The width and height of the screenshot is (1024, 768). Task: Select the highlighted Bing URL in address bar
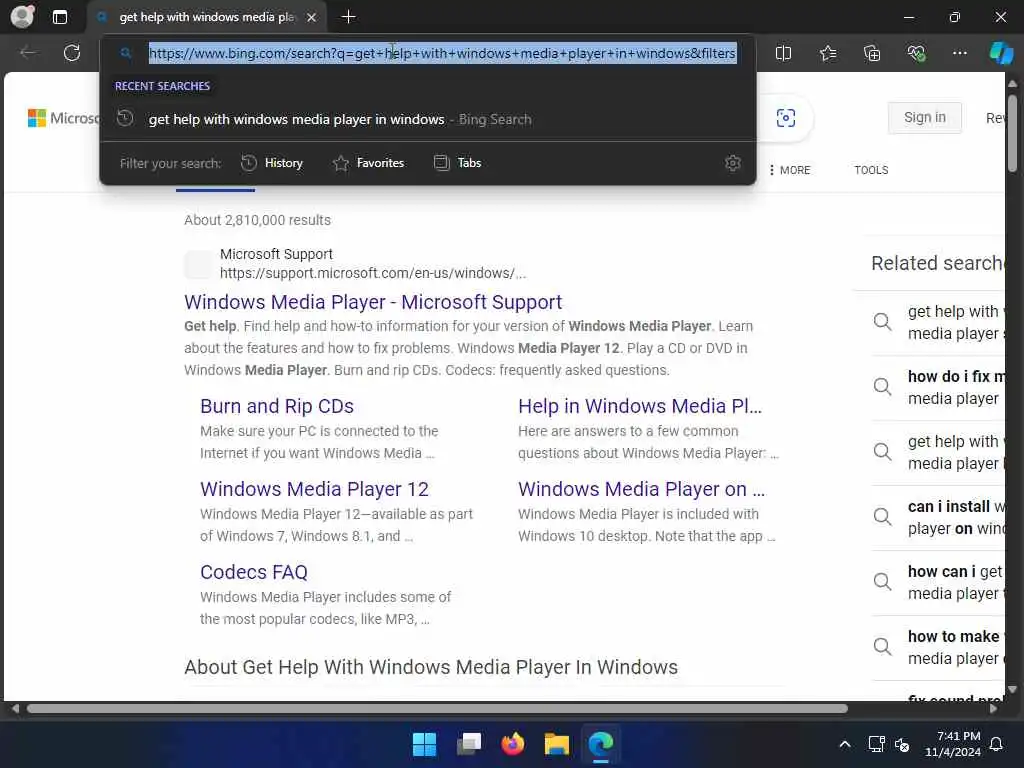(x=443, y=53)
